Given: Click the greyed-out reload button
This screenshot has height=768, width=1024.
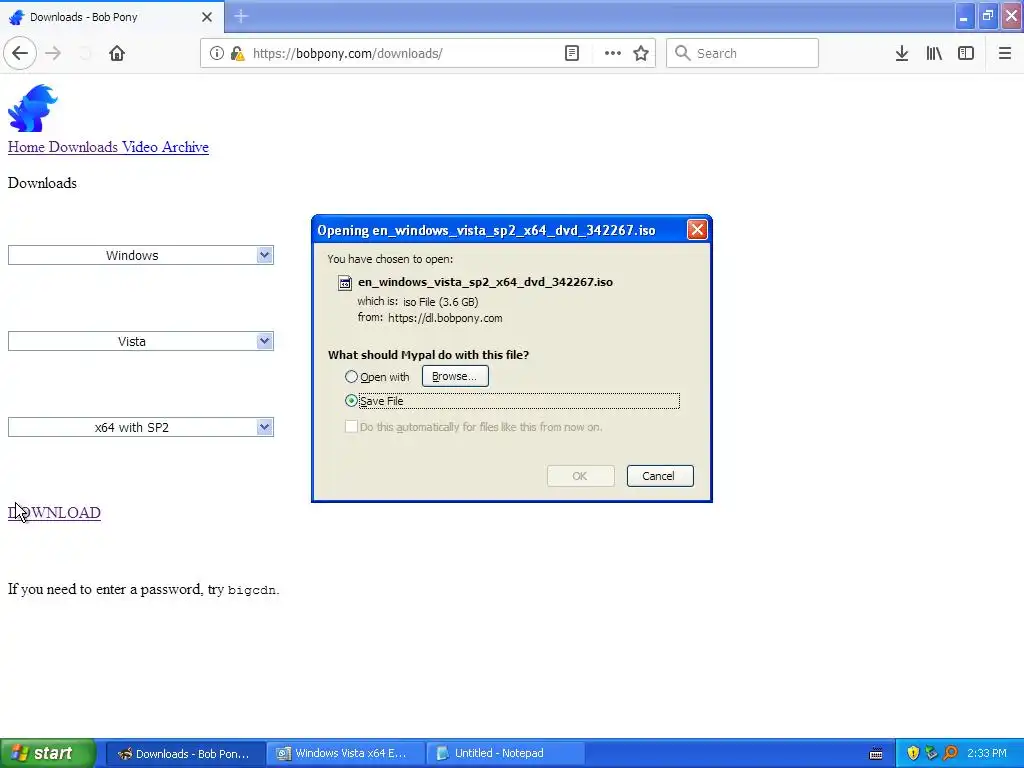Looking at the screenshot, I should pos(85,53).
